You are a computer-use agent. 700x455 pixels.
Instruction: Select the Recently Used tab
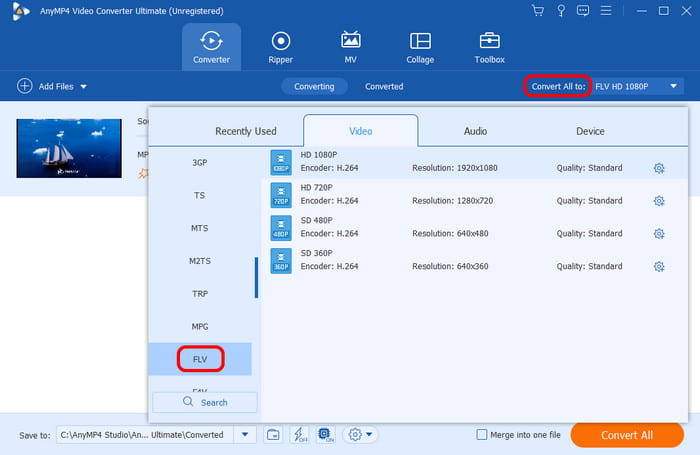click(x=246, y=131)
